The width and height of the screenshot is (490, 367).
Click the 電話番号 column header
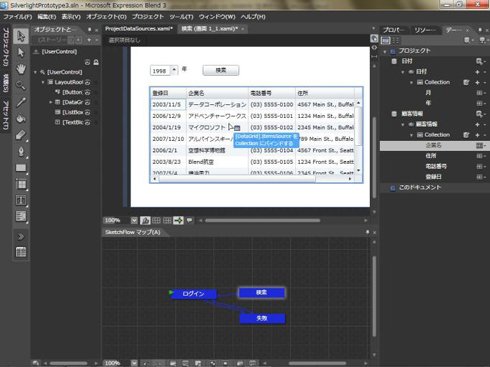pos(272,93)
